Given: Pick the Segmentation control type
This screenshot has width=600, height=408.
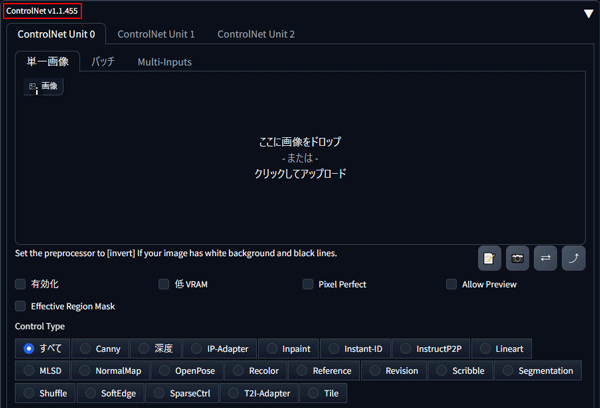Looking at the screenshot, I should (538, 370).
